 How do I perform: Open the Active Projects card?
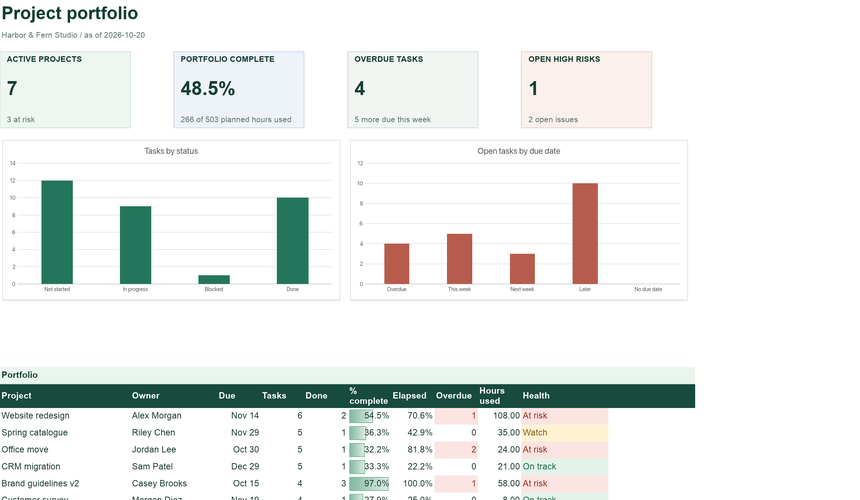pyautogui.click(x=65, y=90)
